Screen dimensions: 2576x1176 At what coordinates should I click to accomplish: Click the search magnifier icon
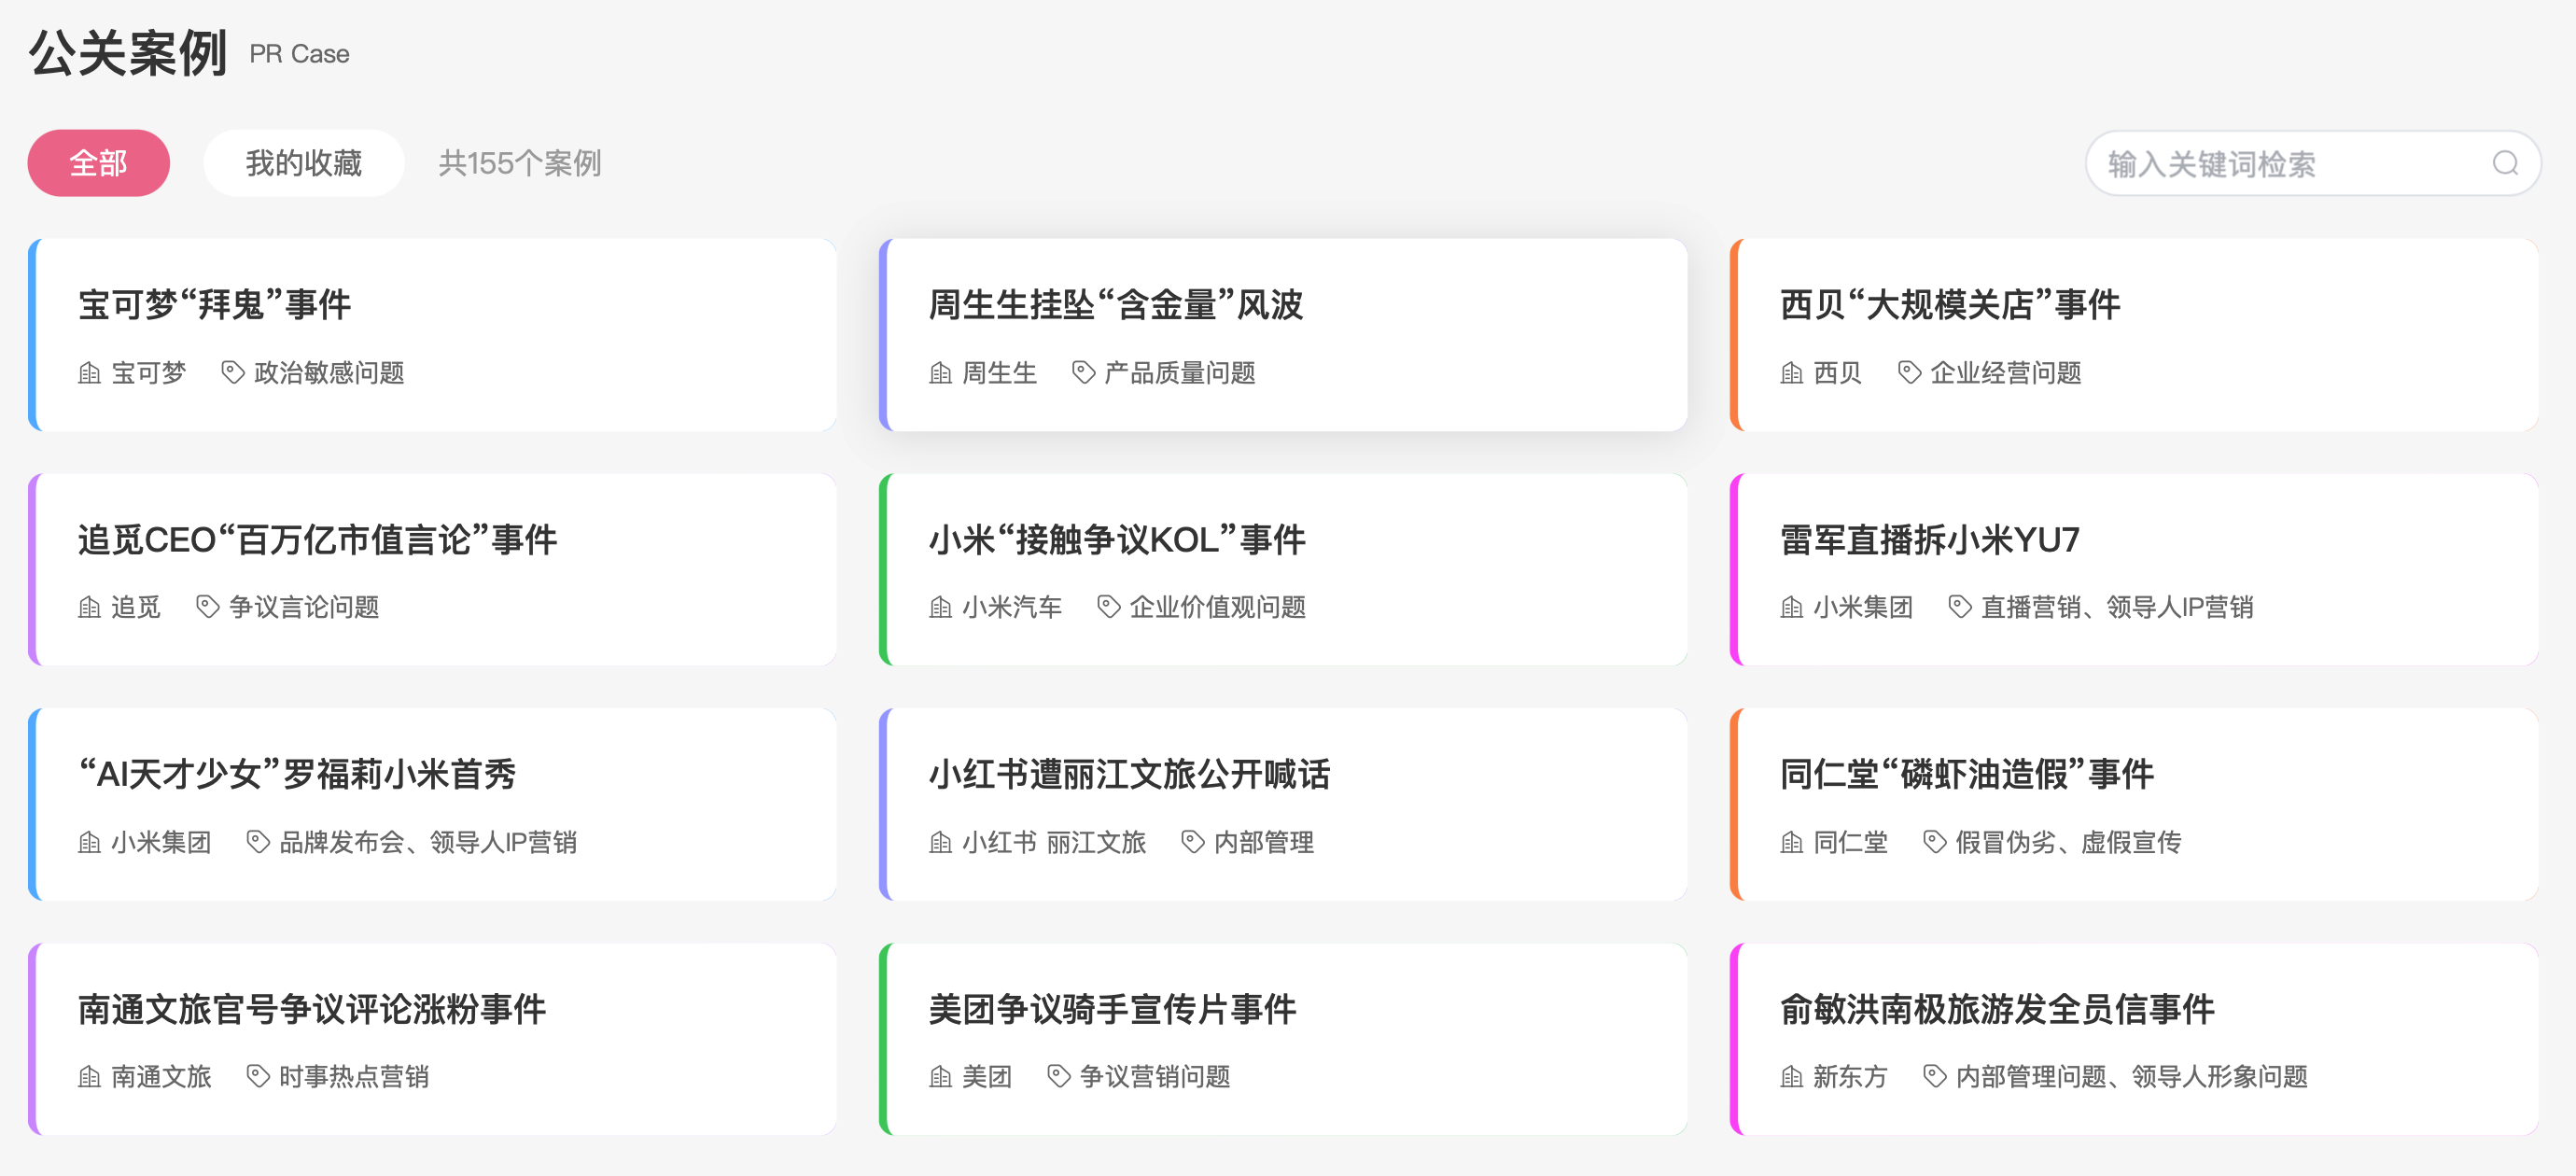(2505, 163)
